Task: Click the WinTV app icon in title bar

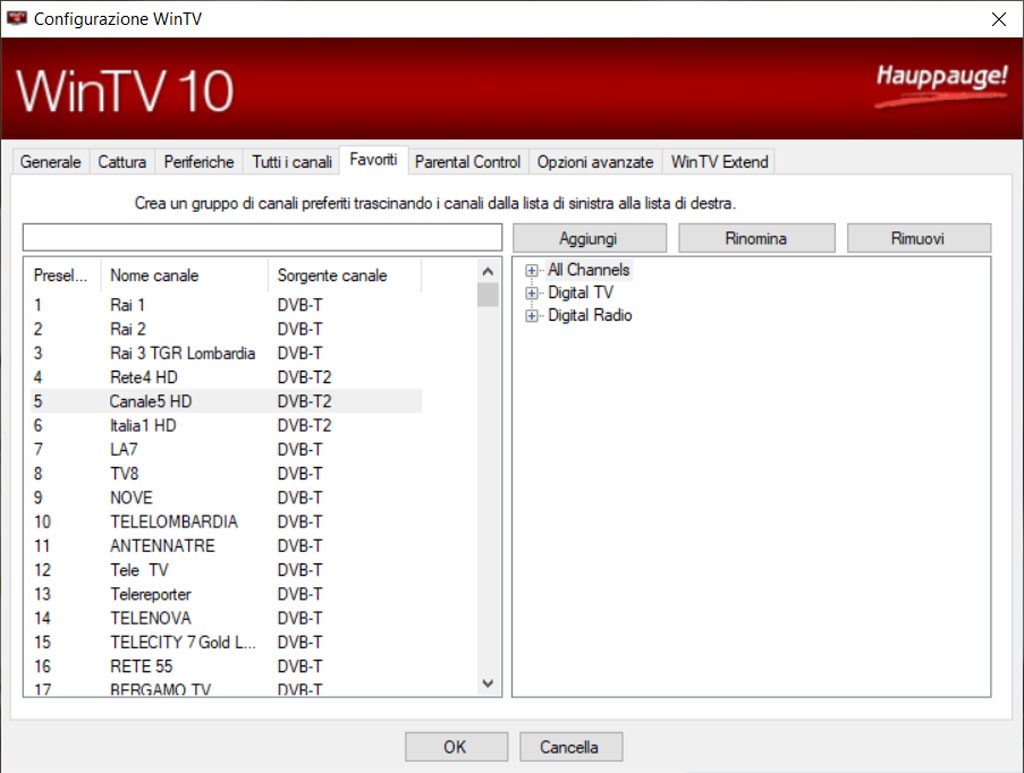Action: point(16,18)
